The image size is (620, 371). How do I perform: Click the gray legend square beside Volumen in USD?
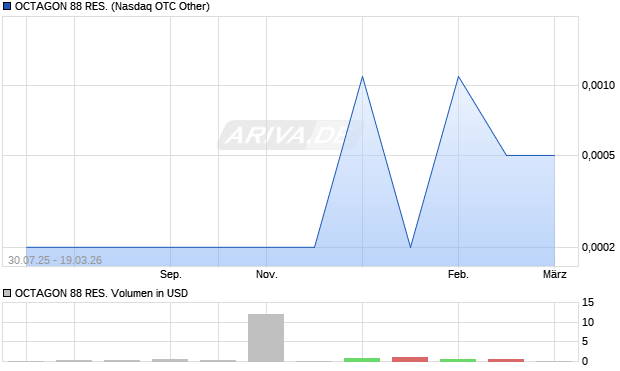pyautogui.click(x=7, y=293)
